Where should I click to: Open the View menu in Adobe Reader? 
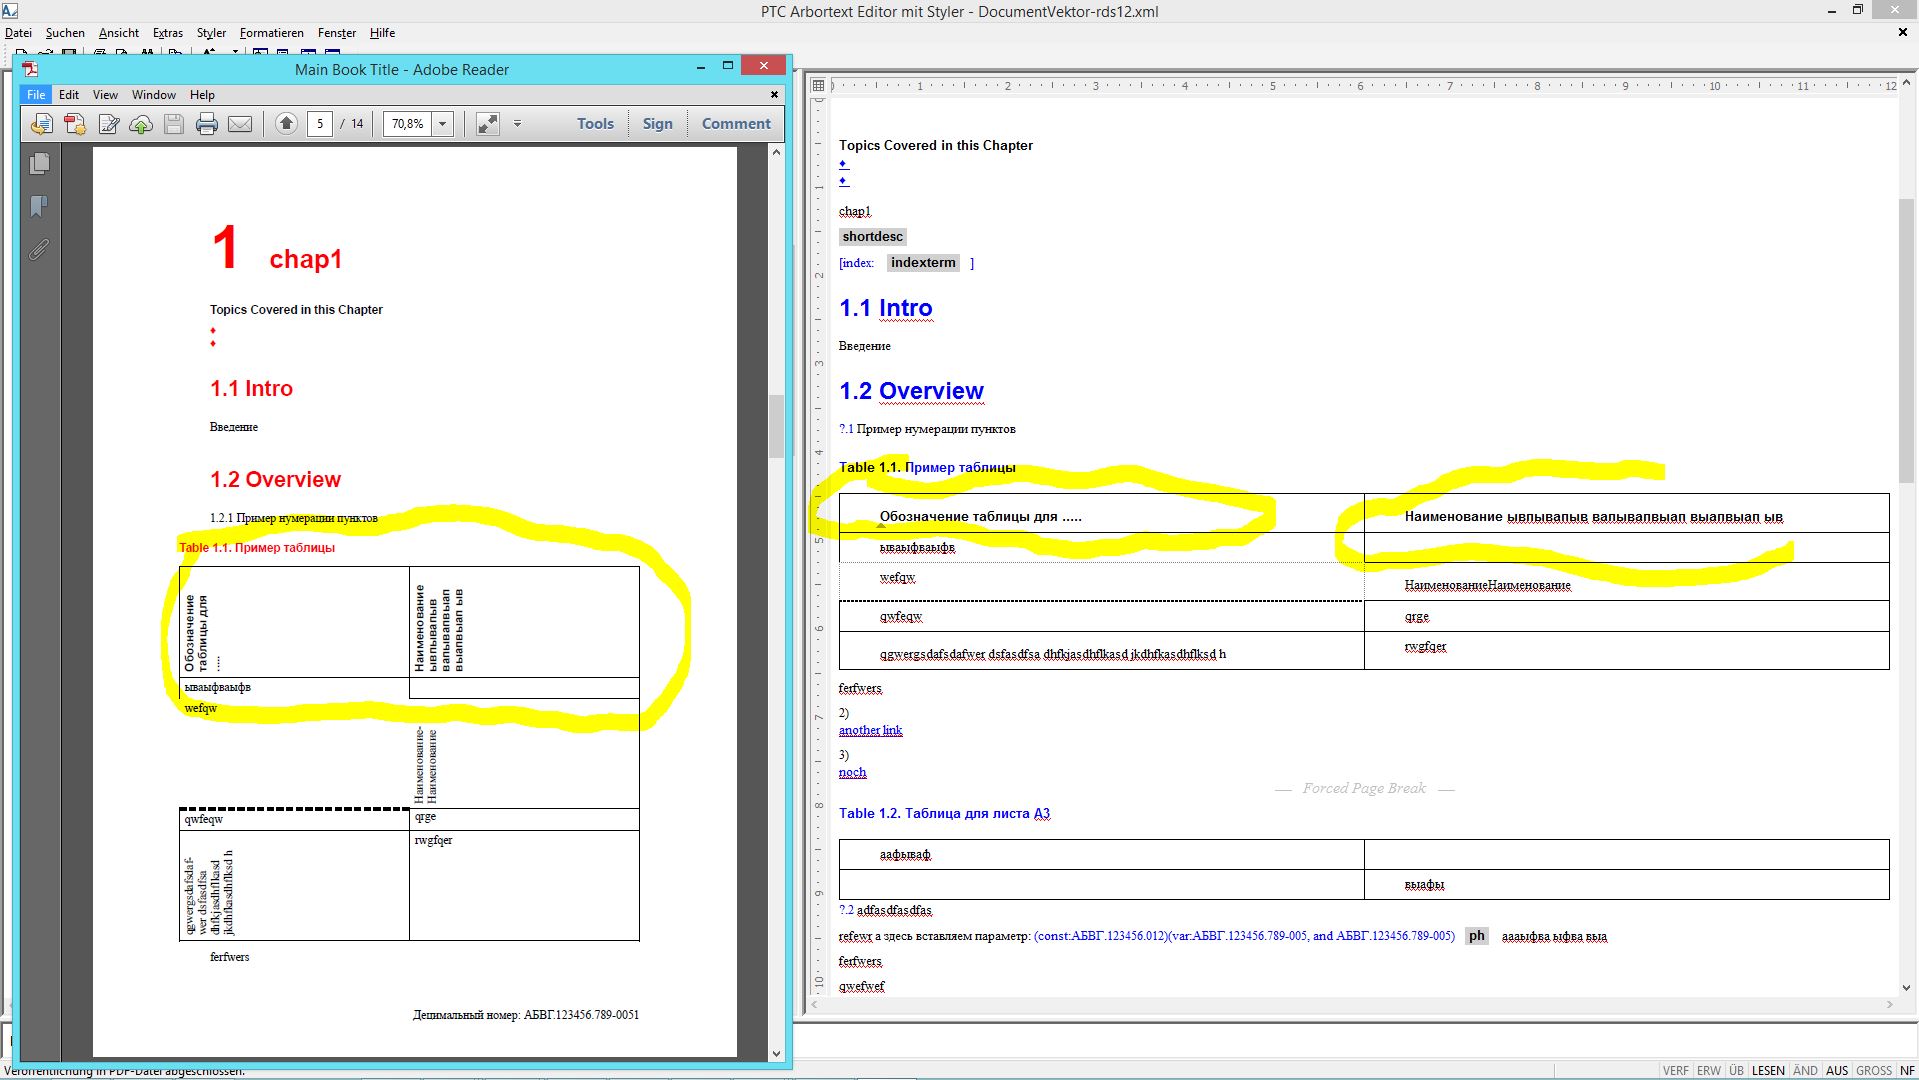105,95
